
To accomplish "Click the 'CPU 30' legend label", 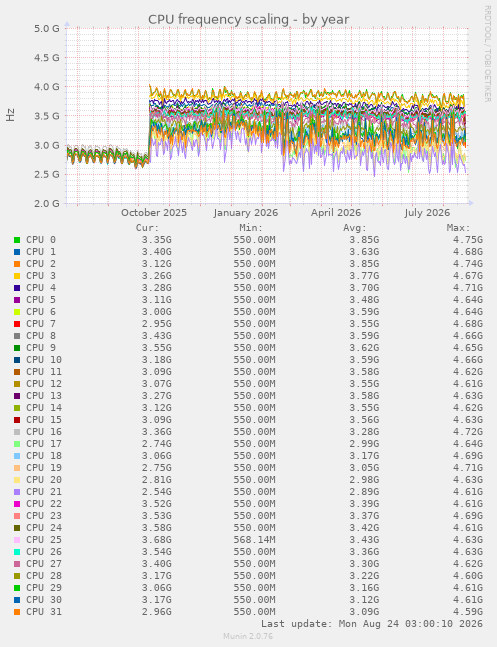I will [44, 599].
